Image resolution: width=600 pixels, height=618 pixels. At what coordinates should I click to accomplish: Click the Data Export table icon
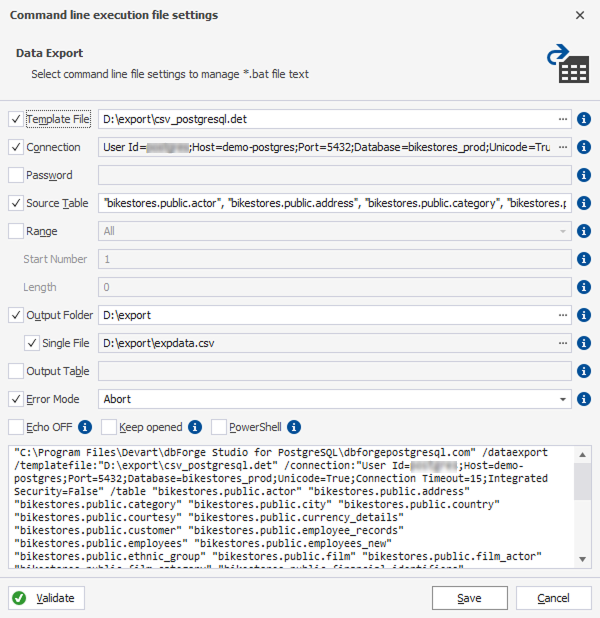pos(568,64)
